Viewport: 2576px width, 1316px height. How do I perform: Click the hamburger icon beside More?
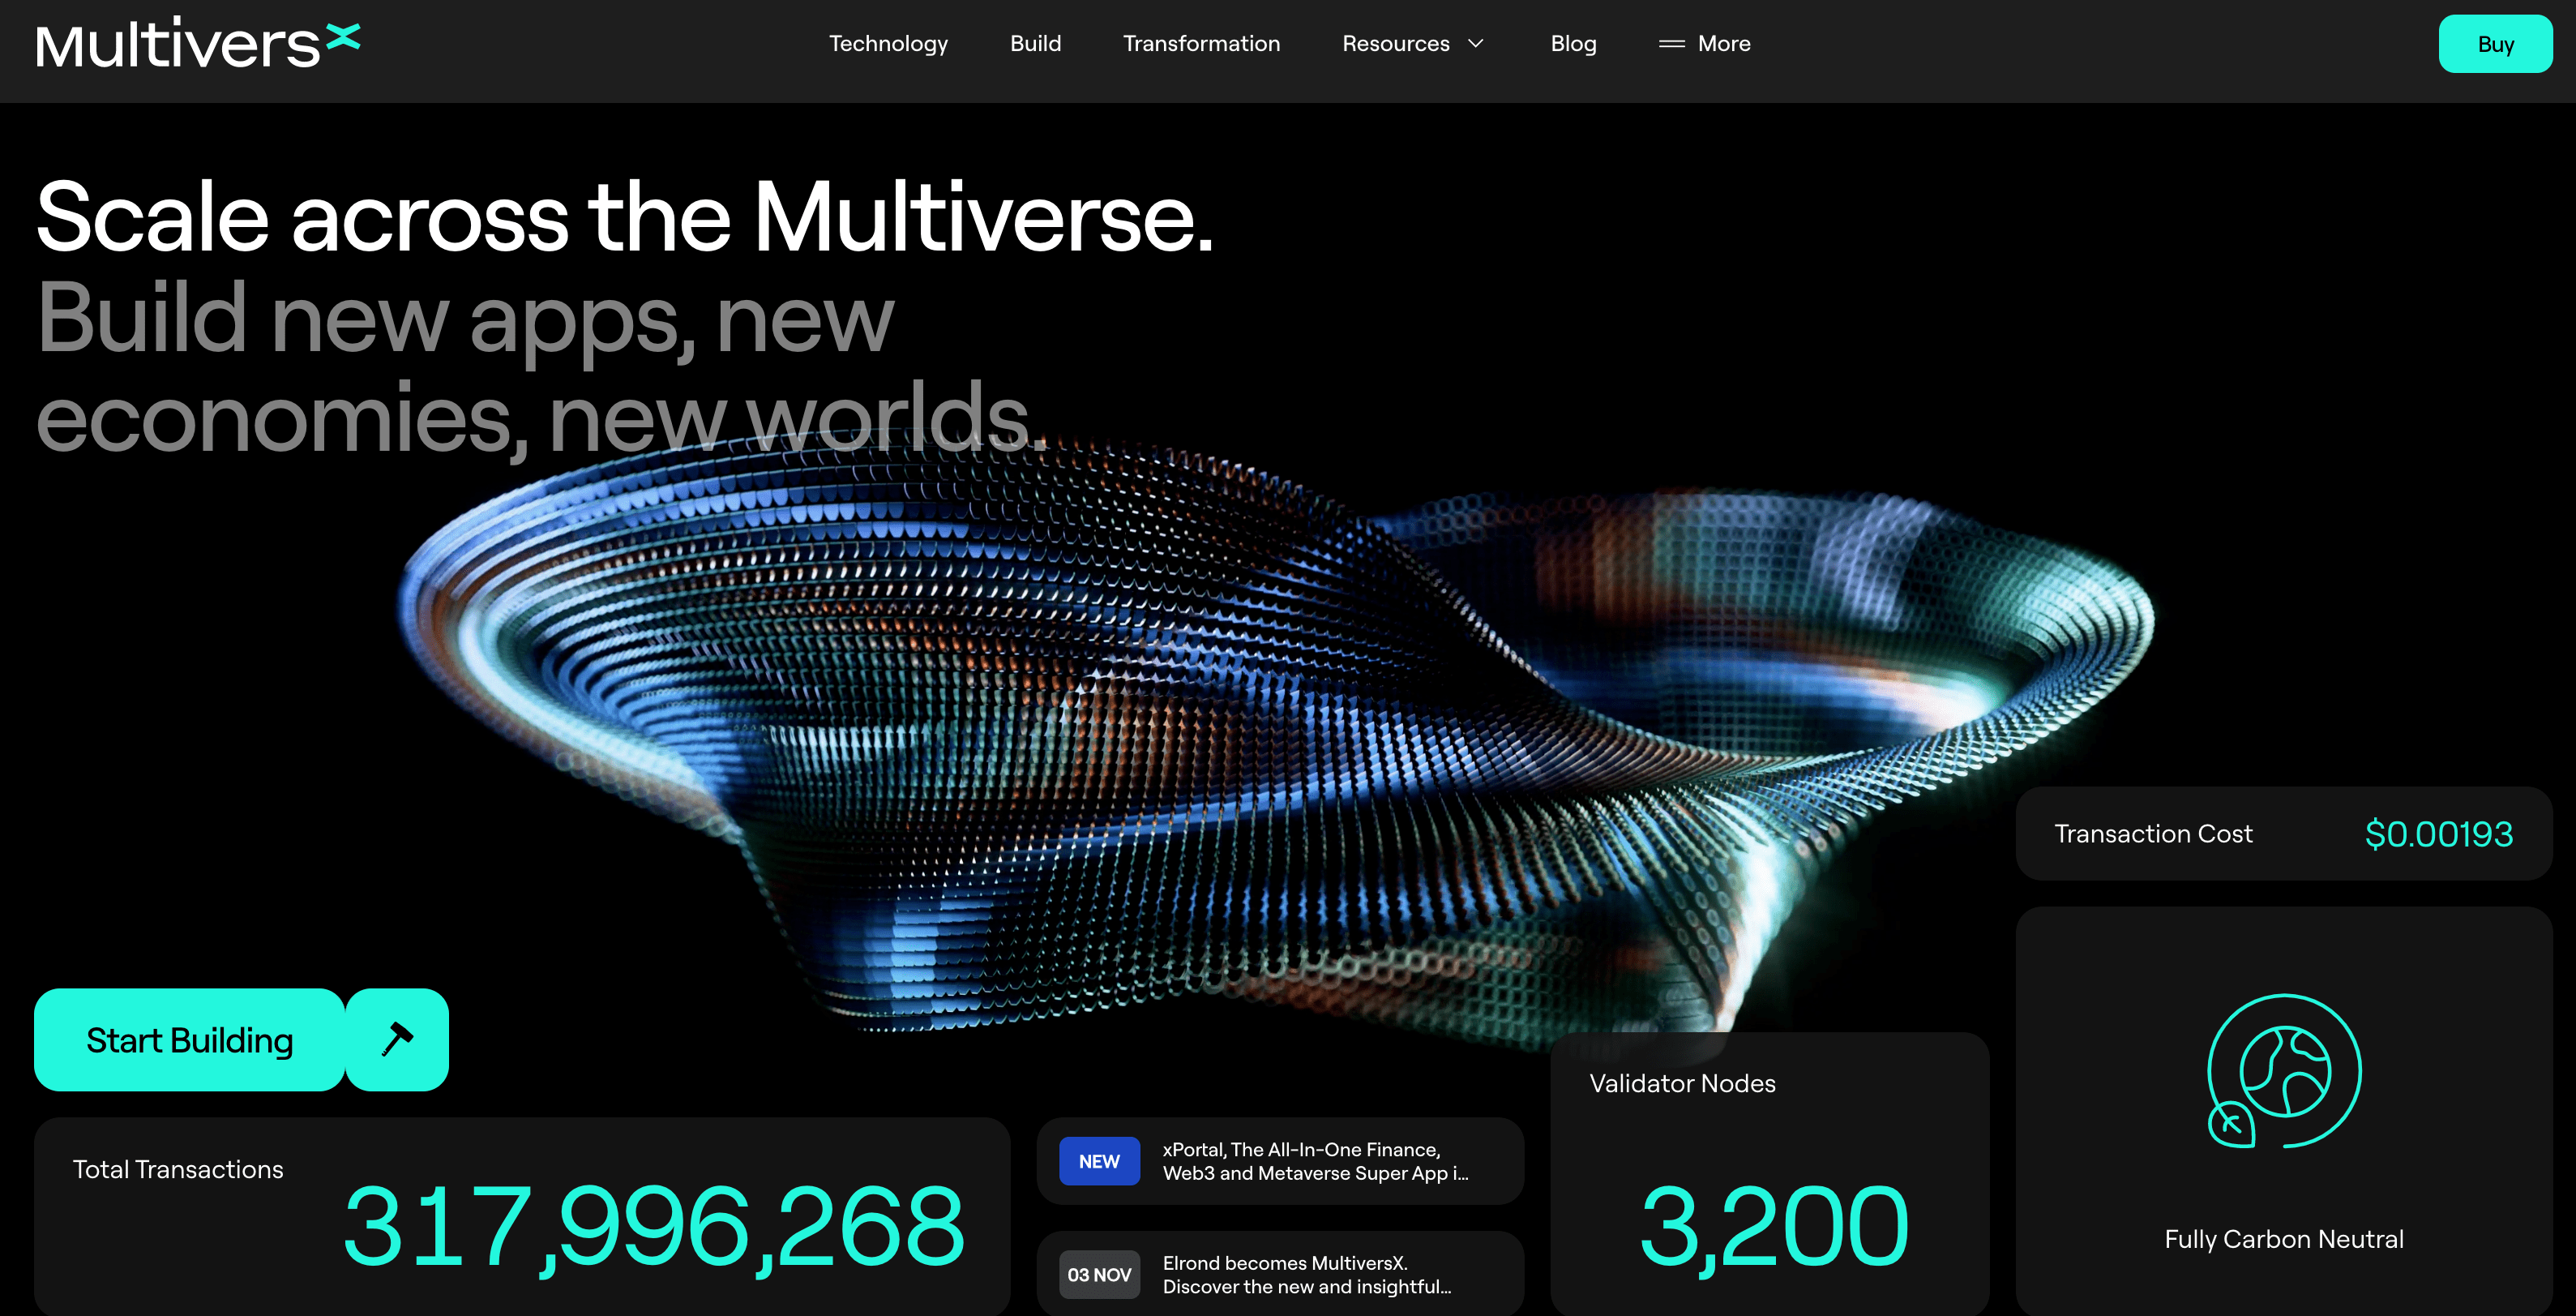coord(1671,44)
